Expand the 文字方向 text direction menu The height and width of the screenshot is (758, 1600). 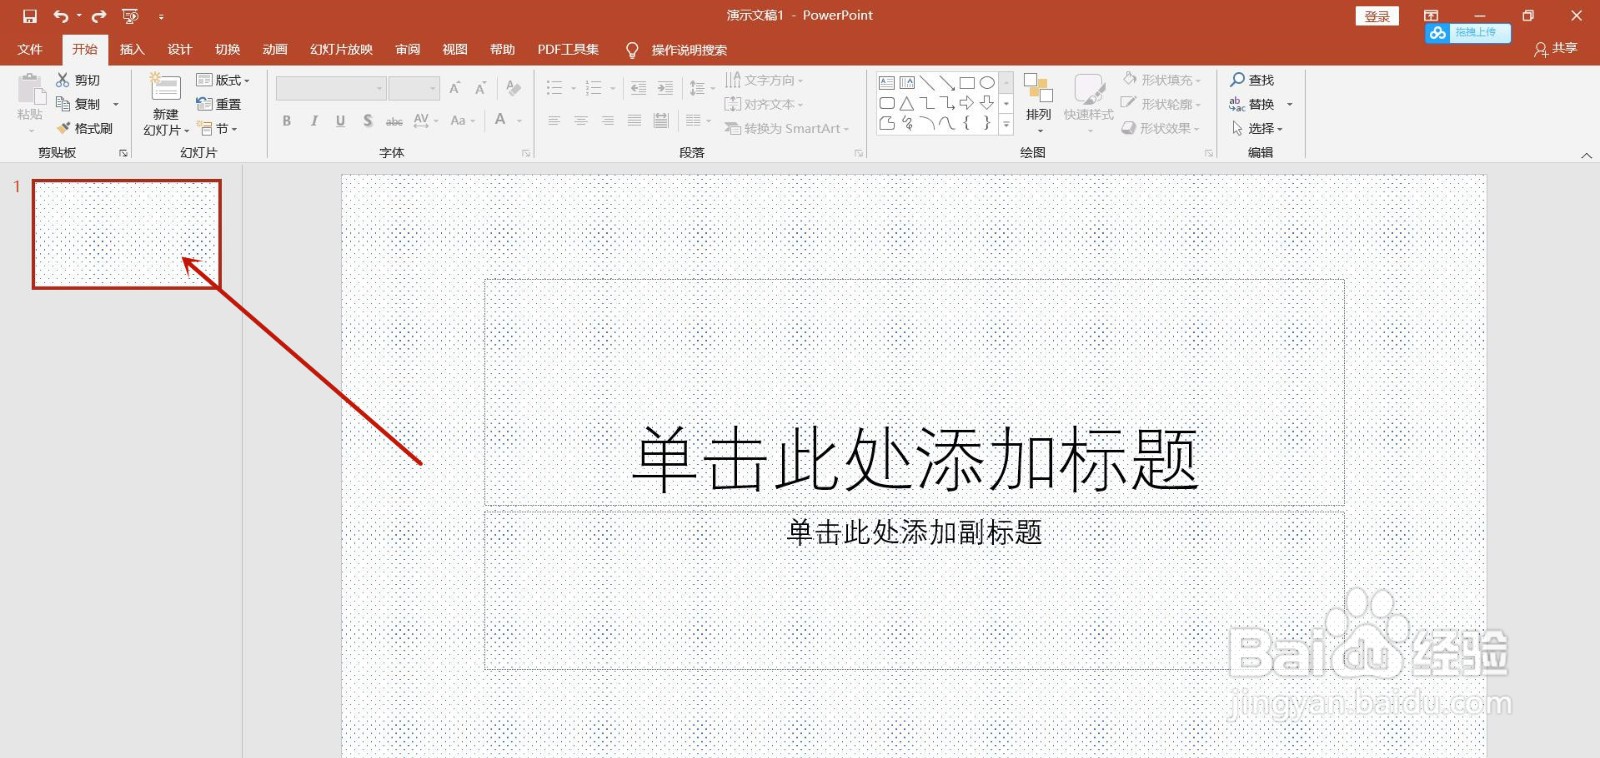(764, 80)
